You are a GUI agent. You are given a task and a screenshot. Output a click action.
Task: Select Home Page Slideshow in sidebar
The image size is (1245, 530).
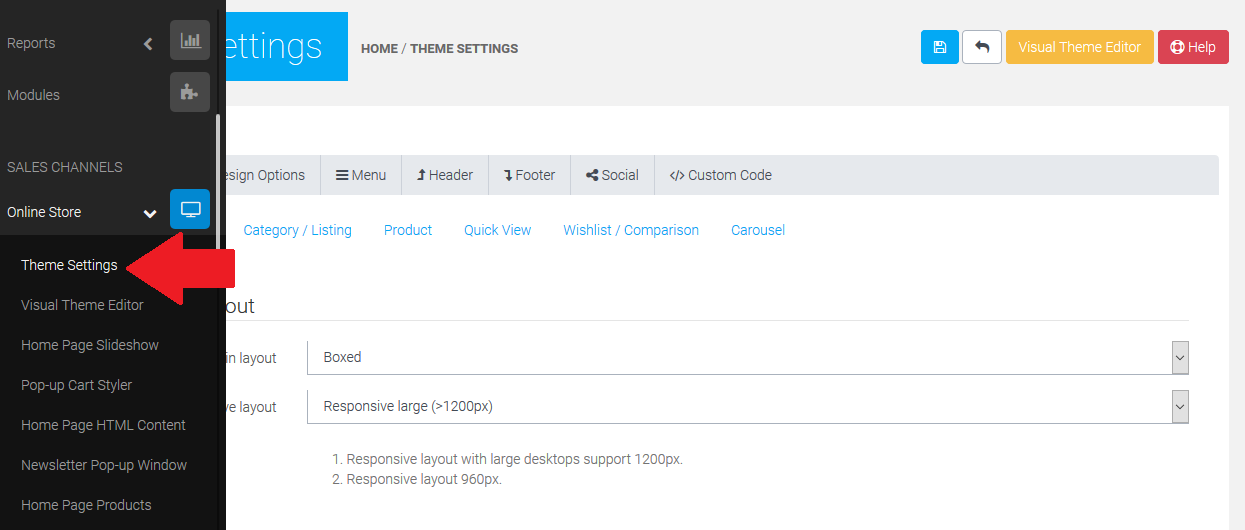90,345
